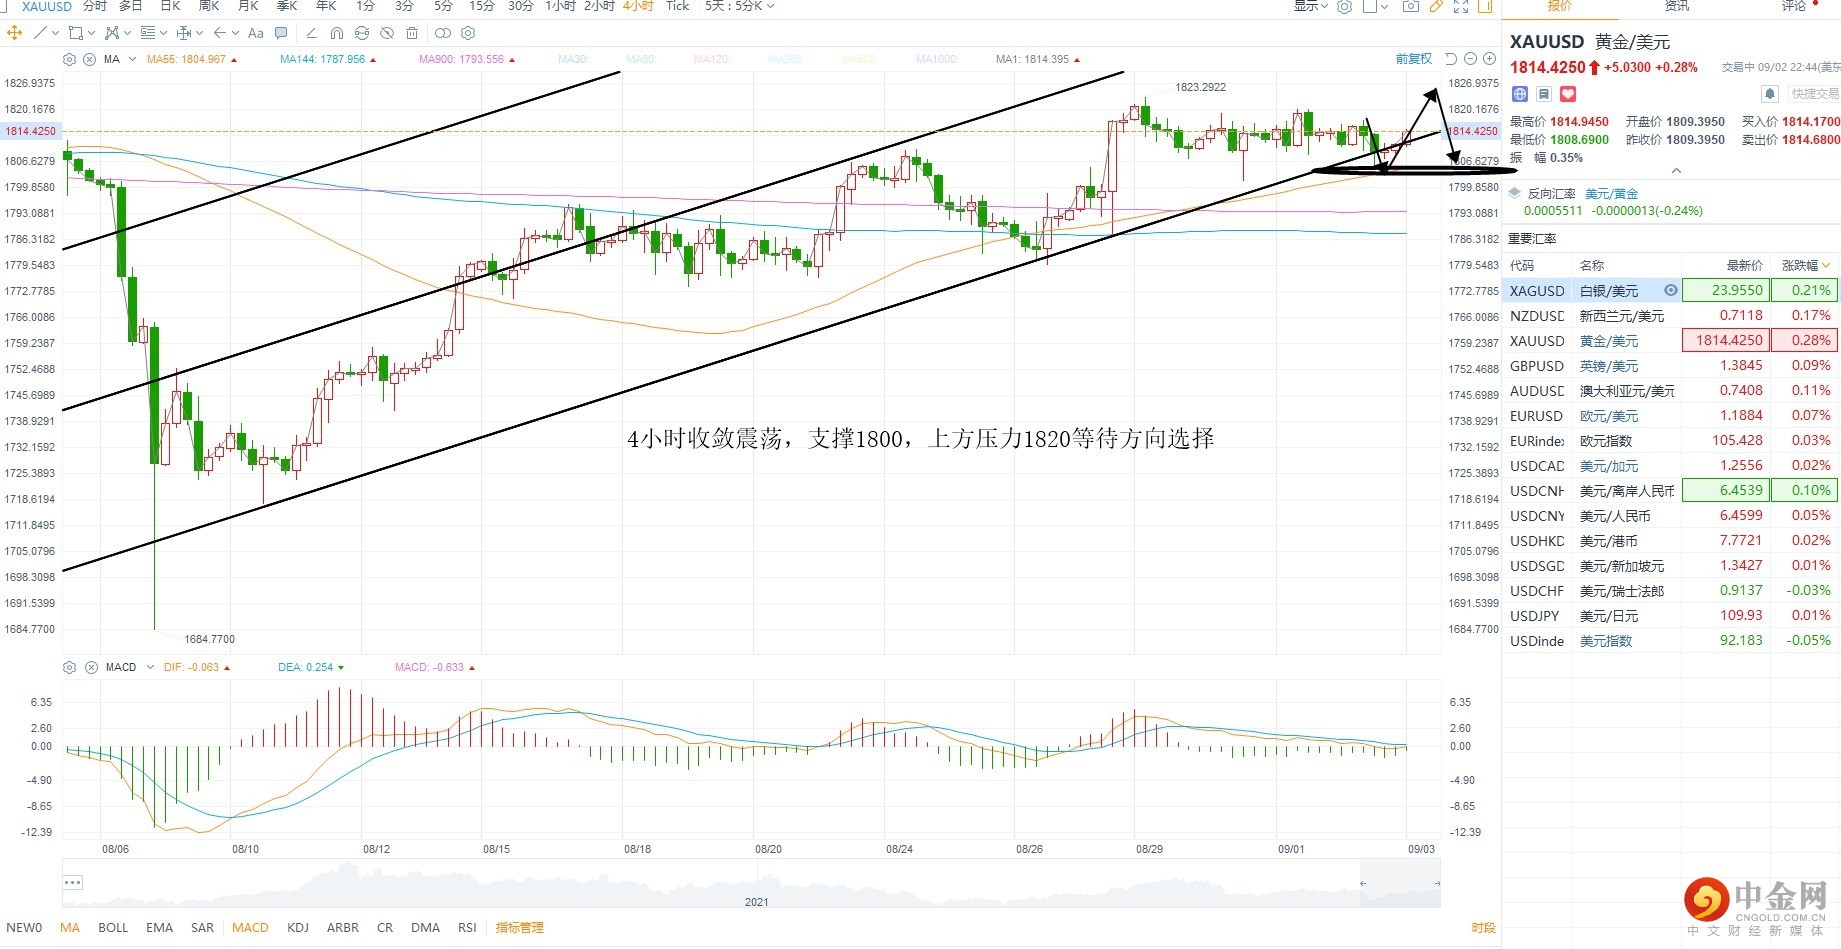Screen dimensions: 1841x949
Task: Add a comment bubble annotation
Action: pos(281,33)
